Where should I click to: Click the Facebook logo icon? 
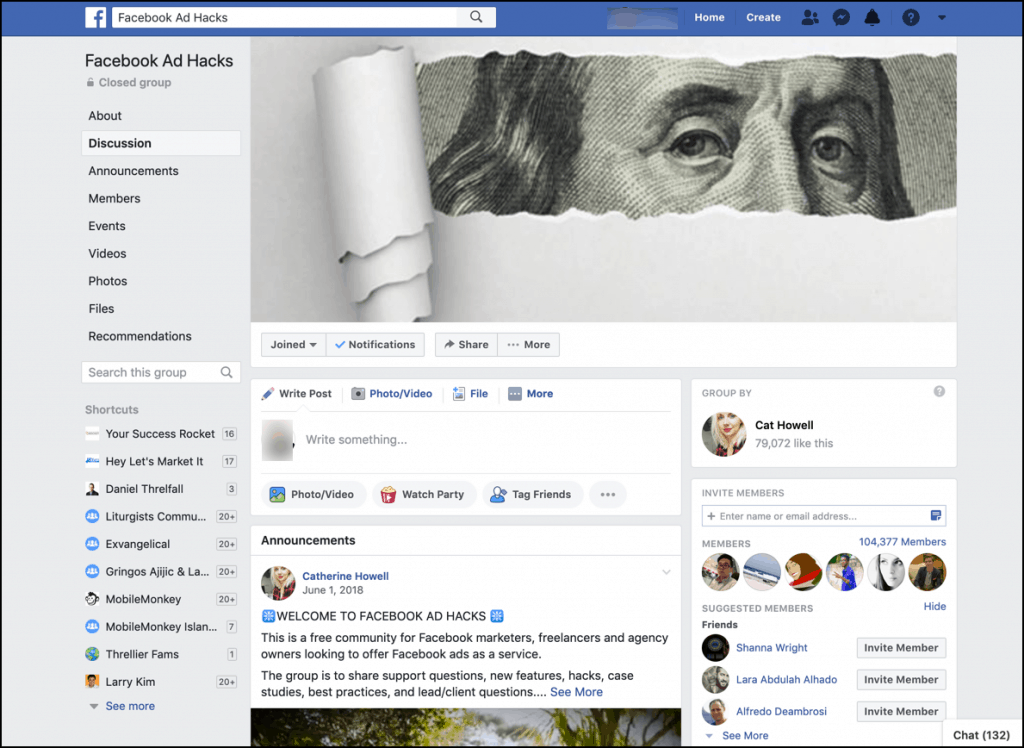pos(95,18)
